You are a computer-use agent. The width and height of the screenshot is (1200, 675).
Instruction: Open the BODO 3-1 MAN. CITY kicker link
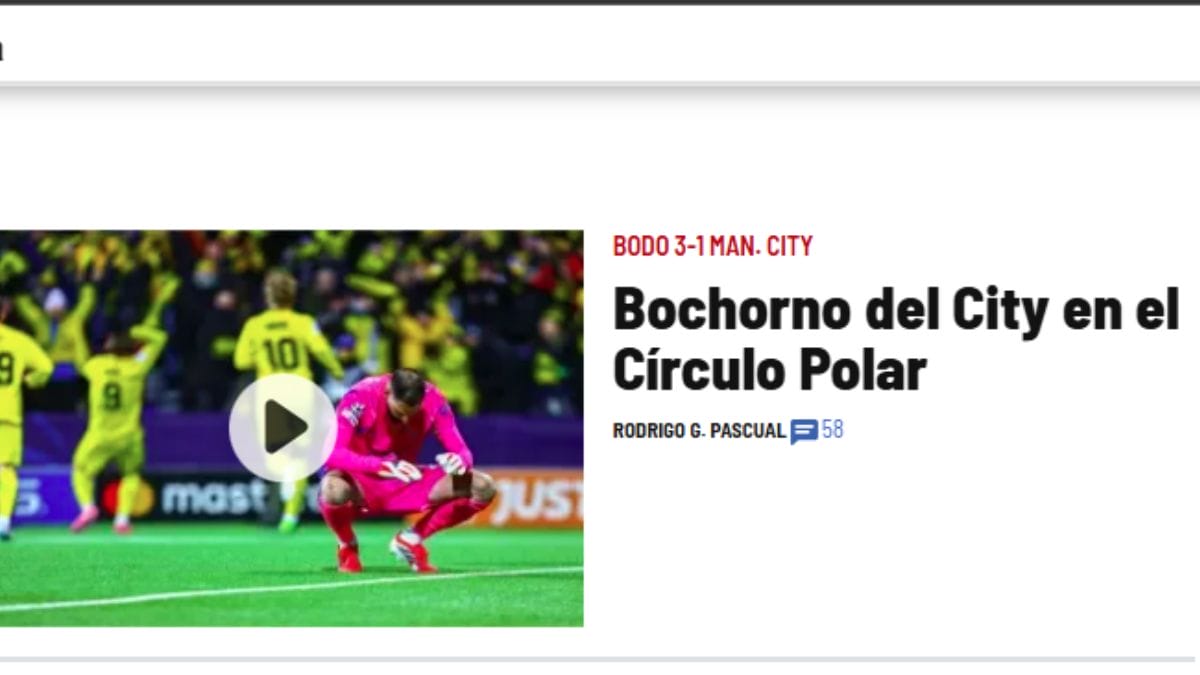point(713,246)
